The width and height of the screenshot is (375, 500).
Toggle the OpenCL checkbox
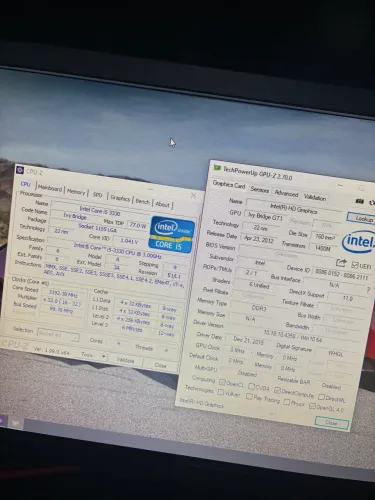(x=222, y=381)
